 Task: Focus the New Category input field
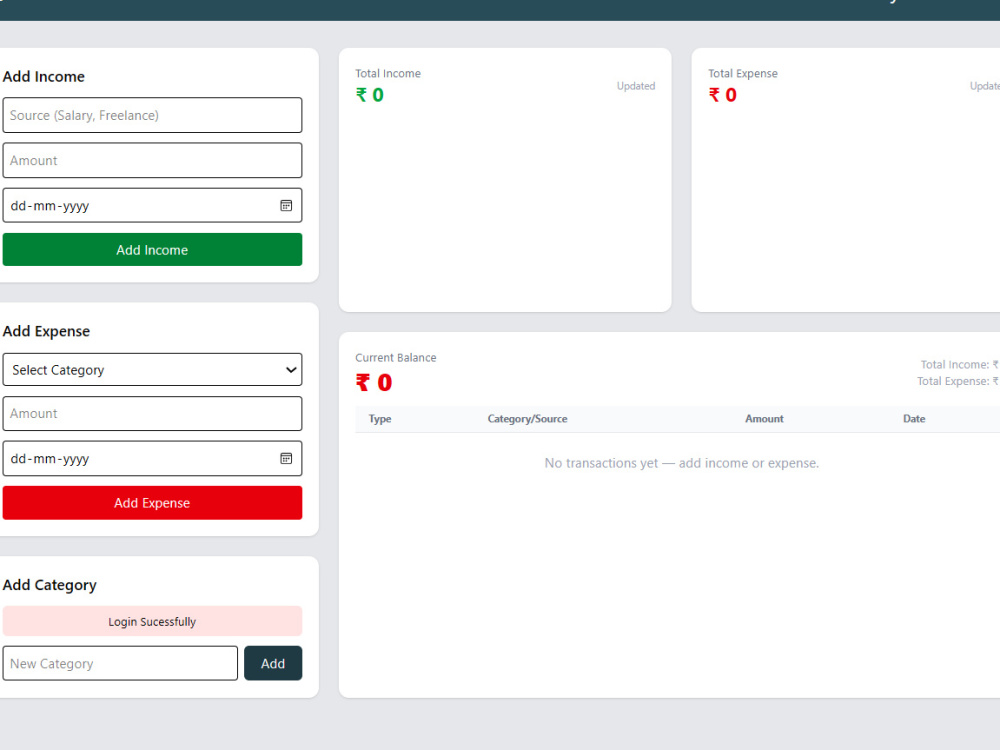pyautogui.click(x=121, y=663)
